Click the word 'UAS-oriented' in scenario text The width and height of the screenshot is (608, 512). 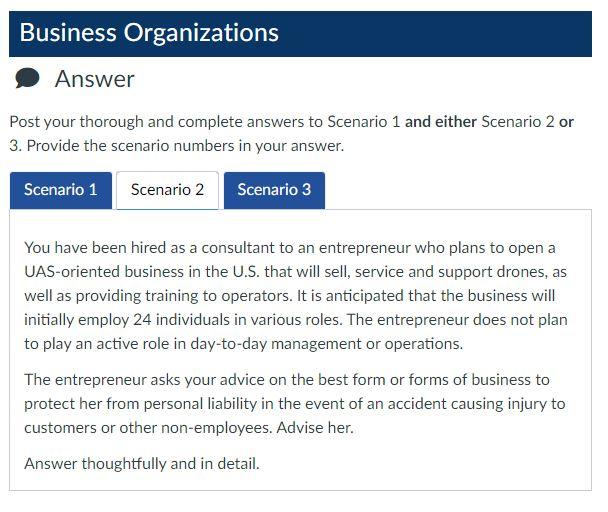click(x=70, y=272)
